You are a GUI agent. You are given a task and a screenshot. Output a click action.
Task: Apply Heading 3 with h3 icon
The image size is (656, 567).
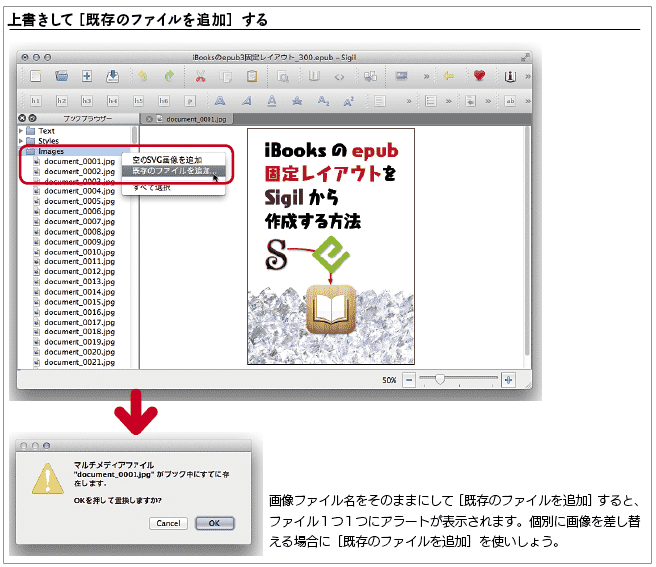87,101
